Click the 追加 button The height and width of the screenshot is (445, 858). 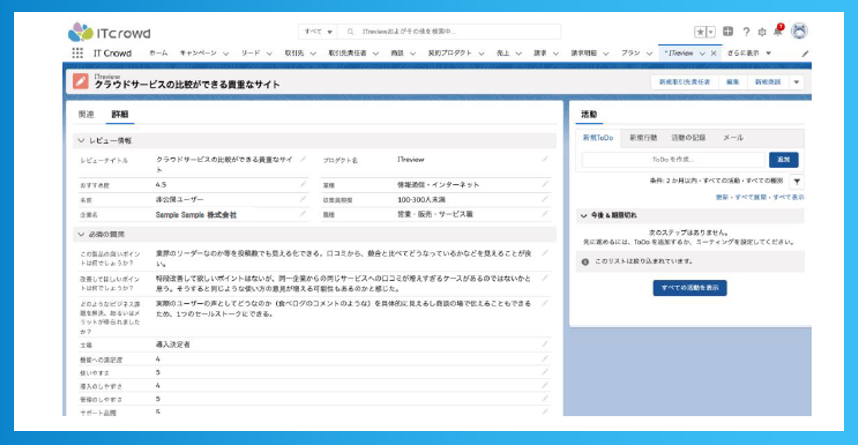(x=784, y=159)
